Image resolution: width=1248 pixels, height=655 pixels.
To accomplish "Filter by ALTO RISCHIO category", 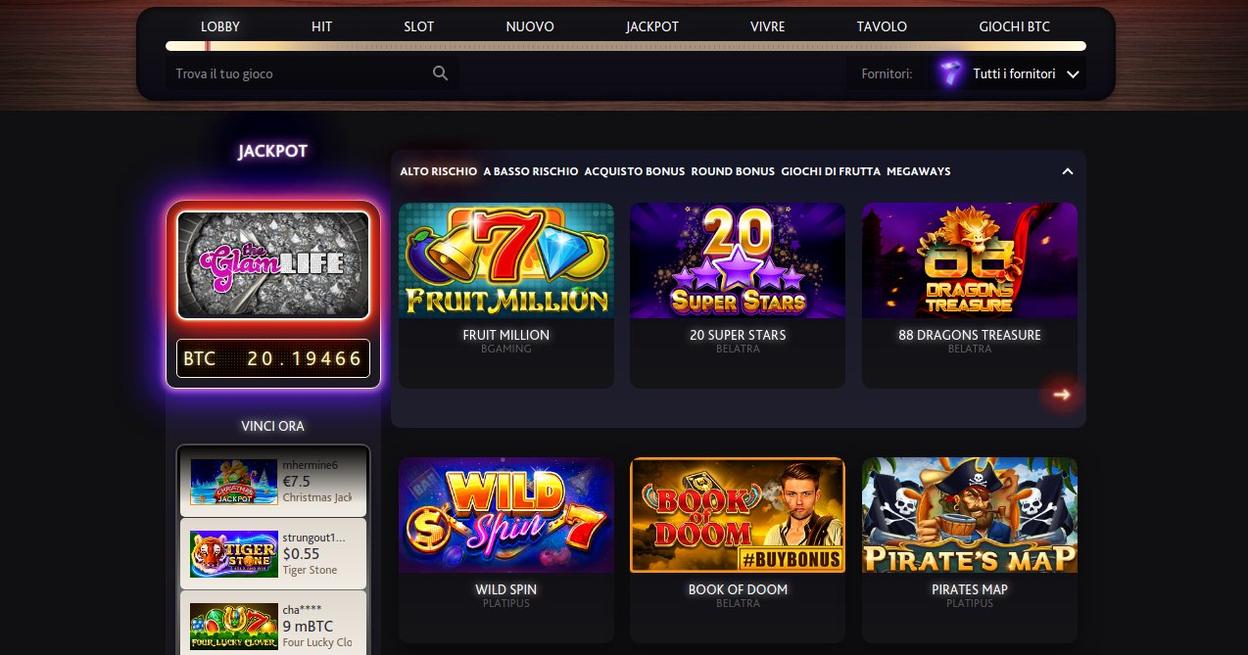I will [438, 171].
